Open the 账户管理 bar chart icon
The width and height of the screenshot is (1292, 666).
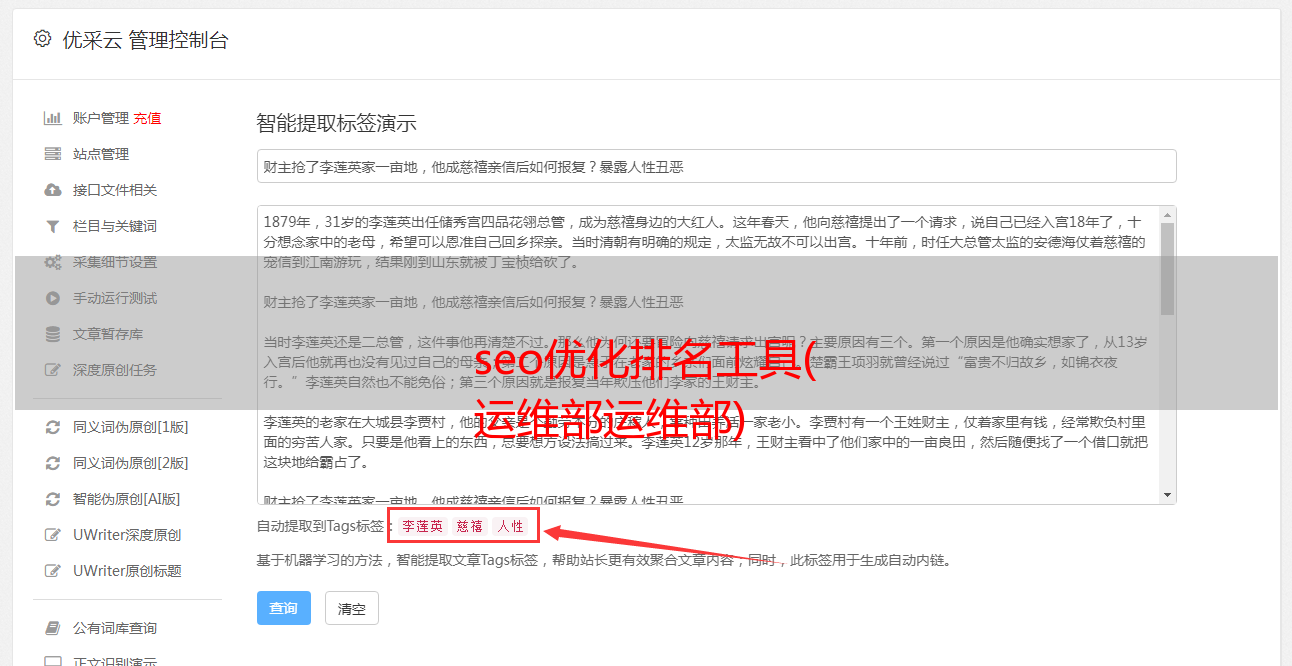pyautogui.click(x=53, y=118)
